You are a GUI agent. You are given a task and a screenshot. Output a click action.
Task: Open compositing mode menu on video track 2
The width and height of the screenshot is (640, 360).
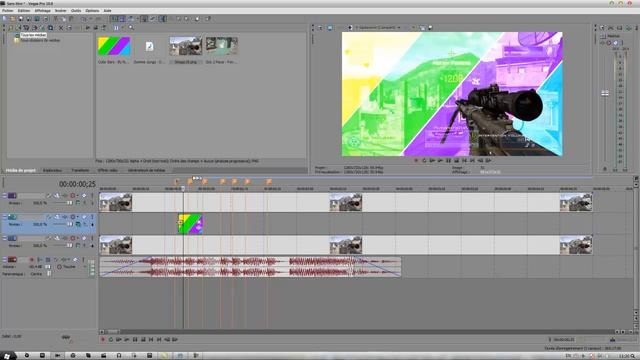point(78,224)
